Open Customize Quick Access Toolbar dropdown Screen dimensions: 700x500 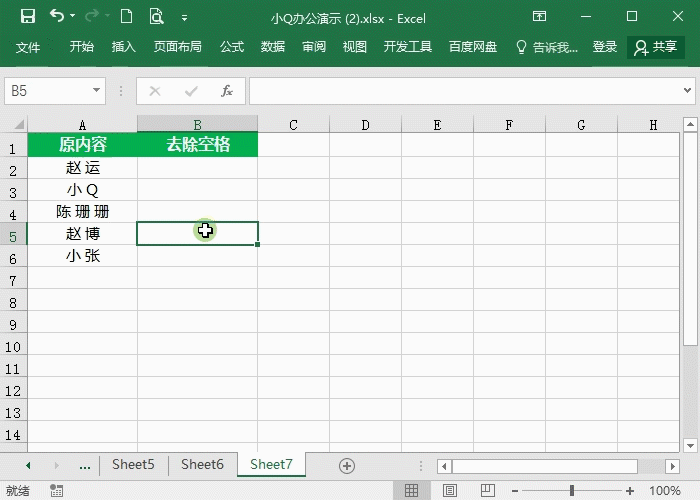tap(184, 18)
